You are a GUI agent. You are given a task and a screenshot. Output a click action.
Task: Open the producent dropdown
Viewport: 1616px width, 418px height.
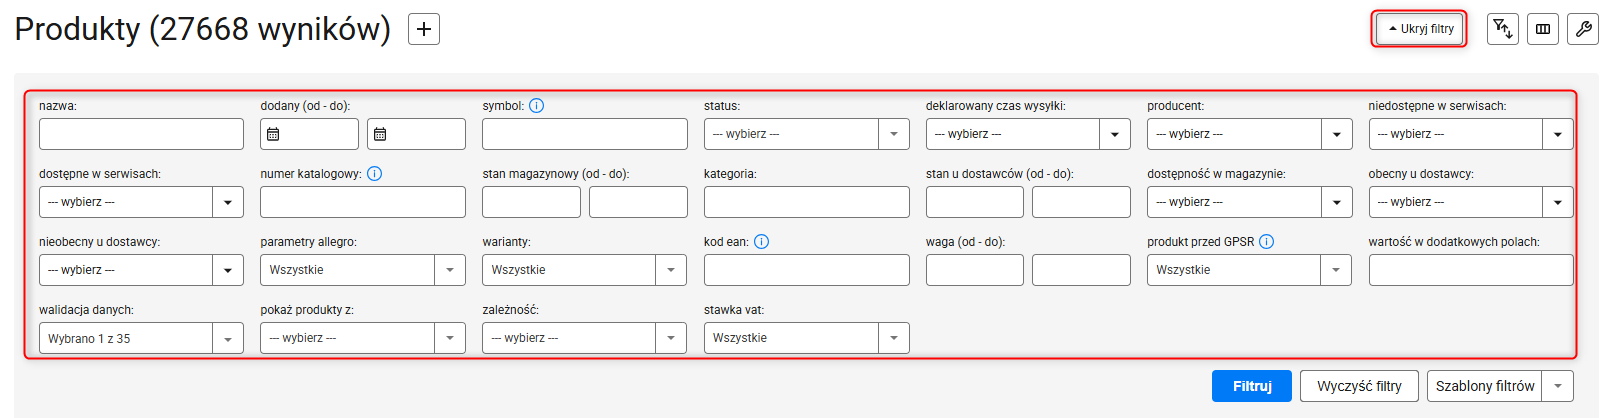1249,134
